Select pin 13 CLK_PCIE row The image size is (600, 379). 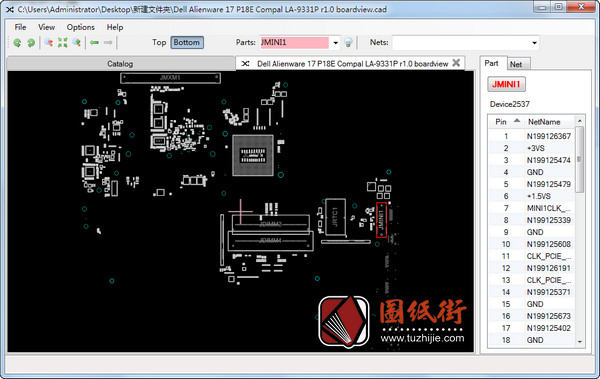point(532,280)
